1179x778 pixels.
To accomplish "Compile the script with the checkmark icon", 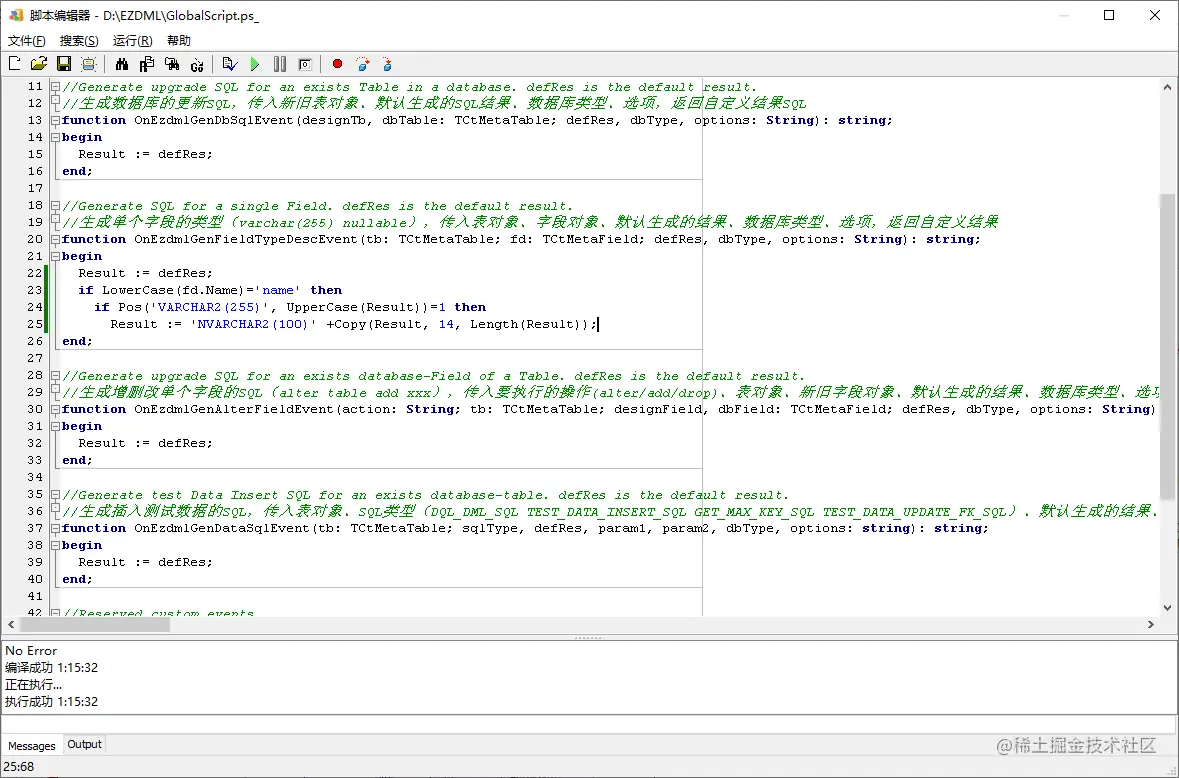I will [x=230, y=64].
